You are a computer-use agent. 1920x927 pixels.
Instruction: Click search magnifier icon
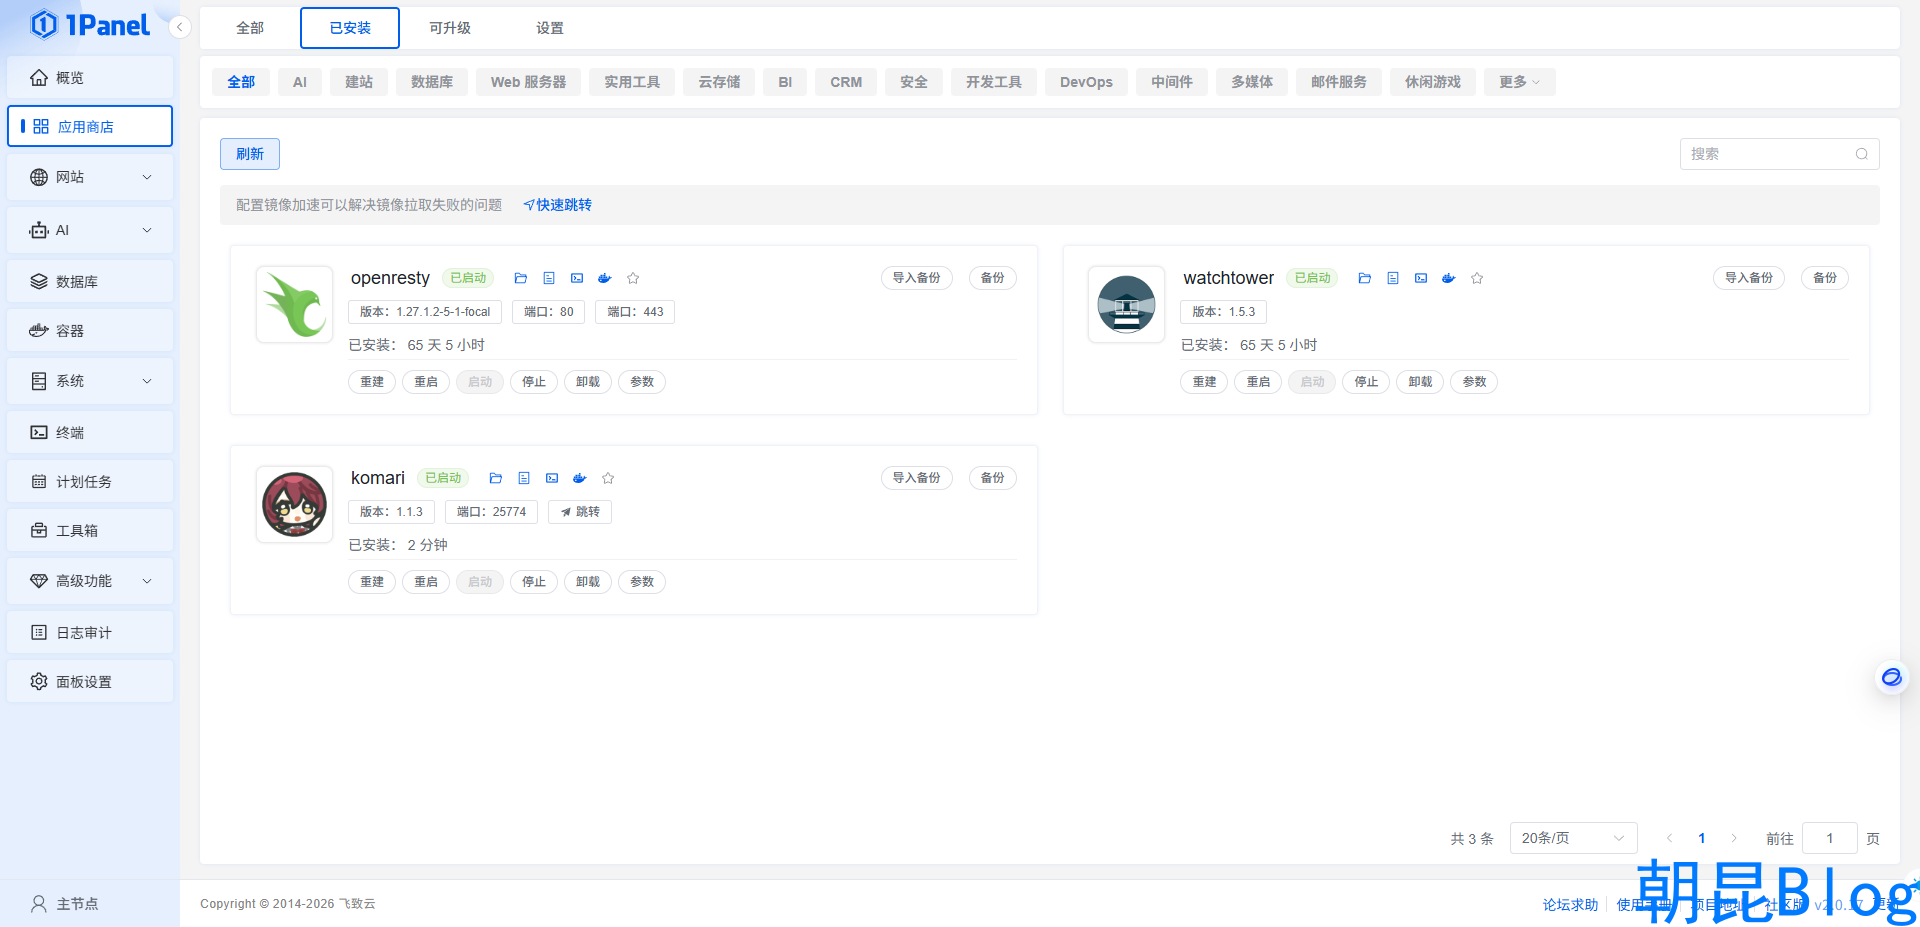click(x=1862, y=154)
